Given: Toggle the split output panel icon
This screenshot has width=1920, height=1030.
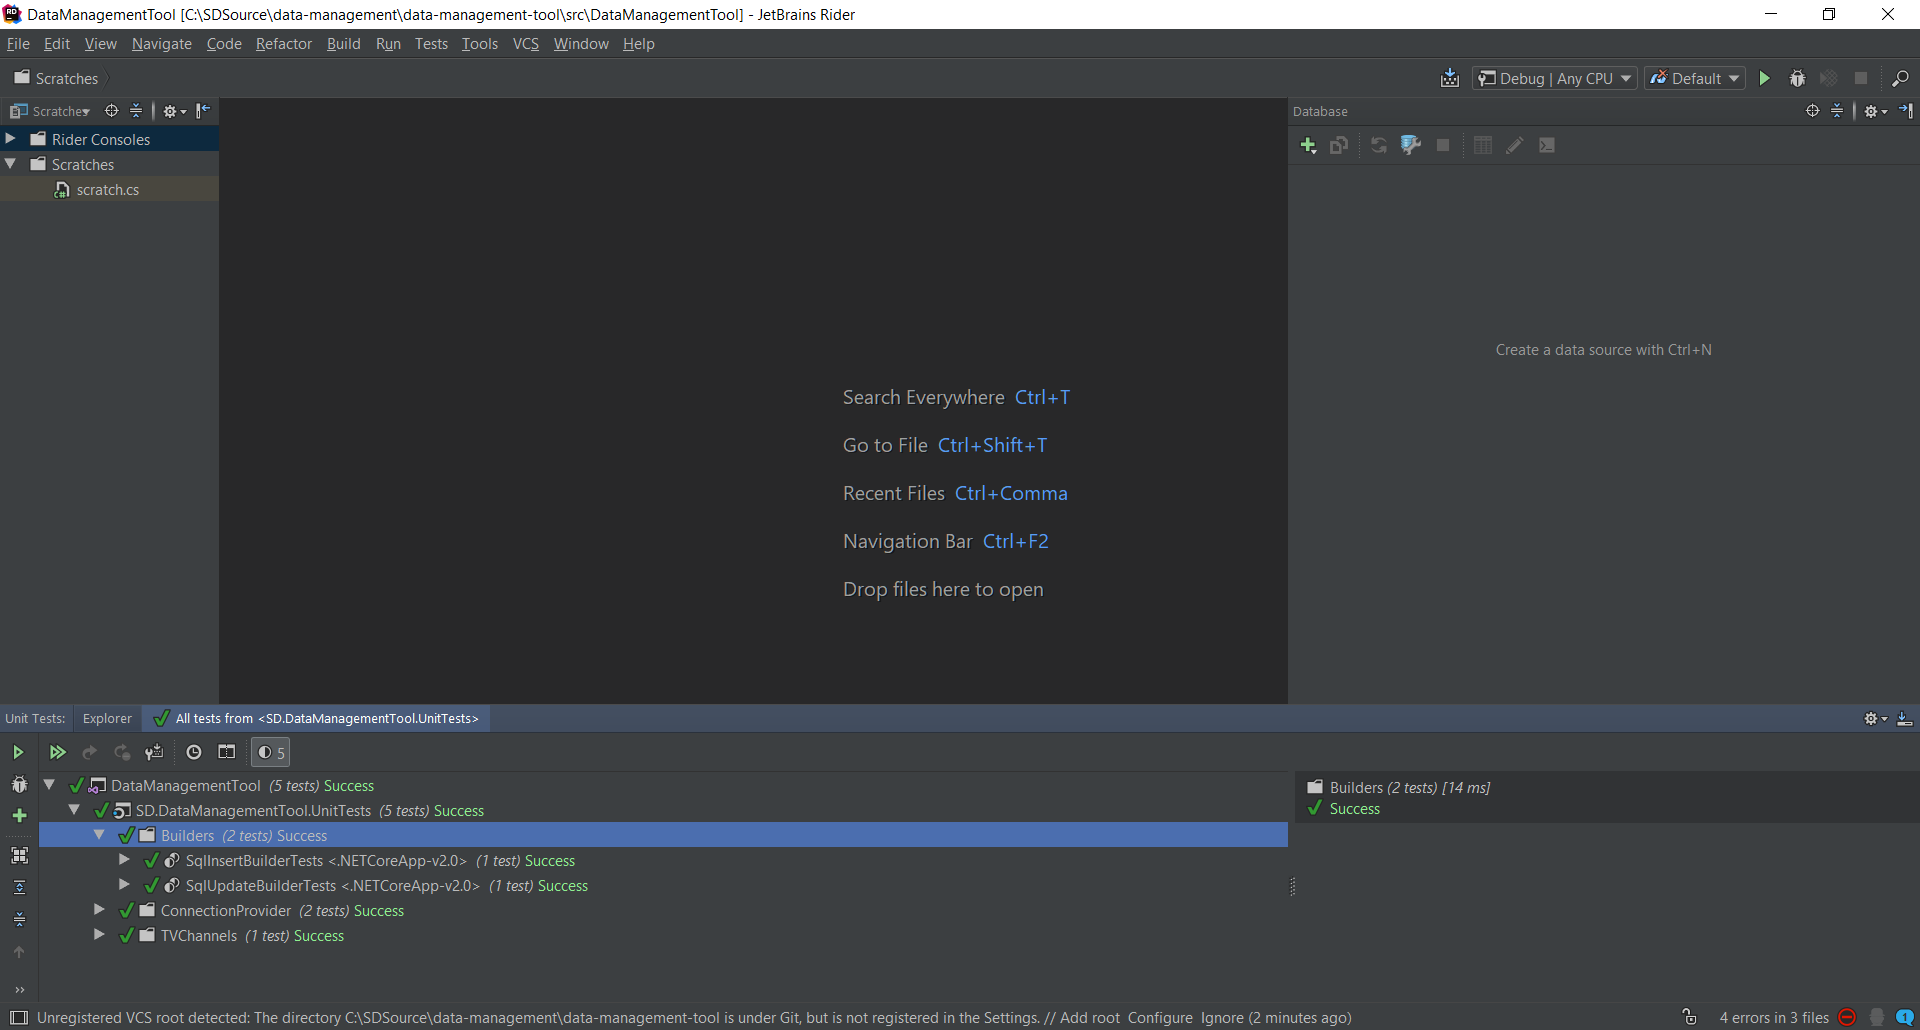Looking at the screenshot, I should [x=227, y=752].
